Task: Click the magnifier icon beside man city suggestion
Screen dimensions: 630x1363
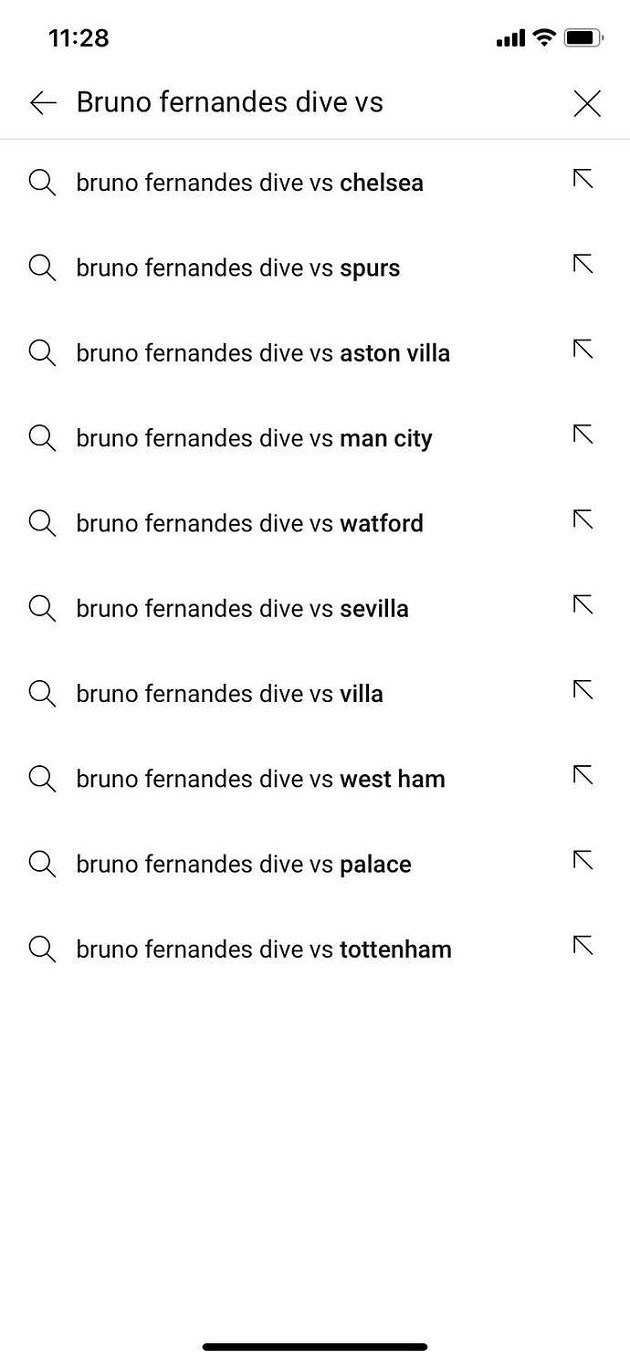Action: coord(41,438)
